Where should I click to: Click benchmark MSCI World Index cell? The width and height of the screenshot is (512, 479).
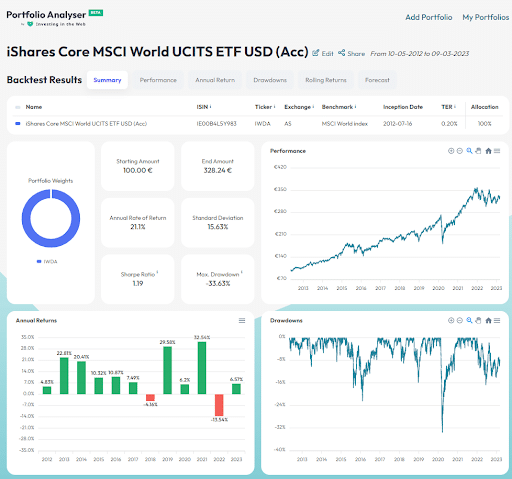tap(345, 124)
